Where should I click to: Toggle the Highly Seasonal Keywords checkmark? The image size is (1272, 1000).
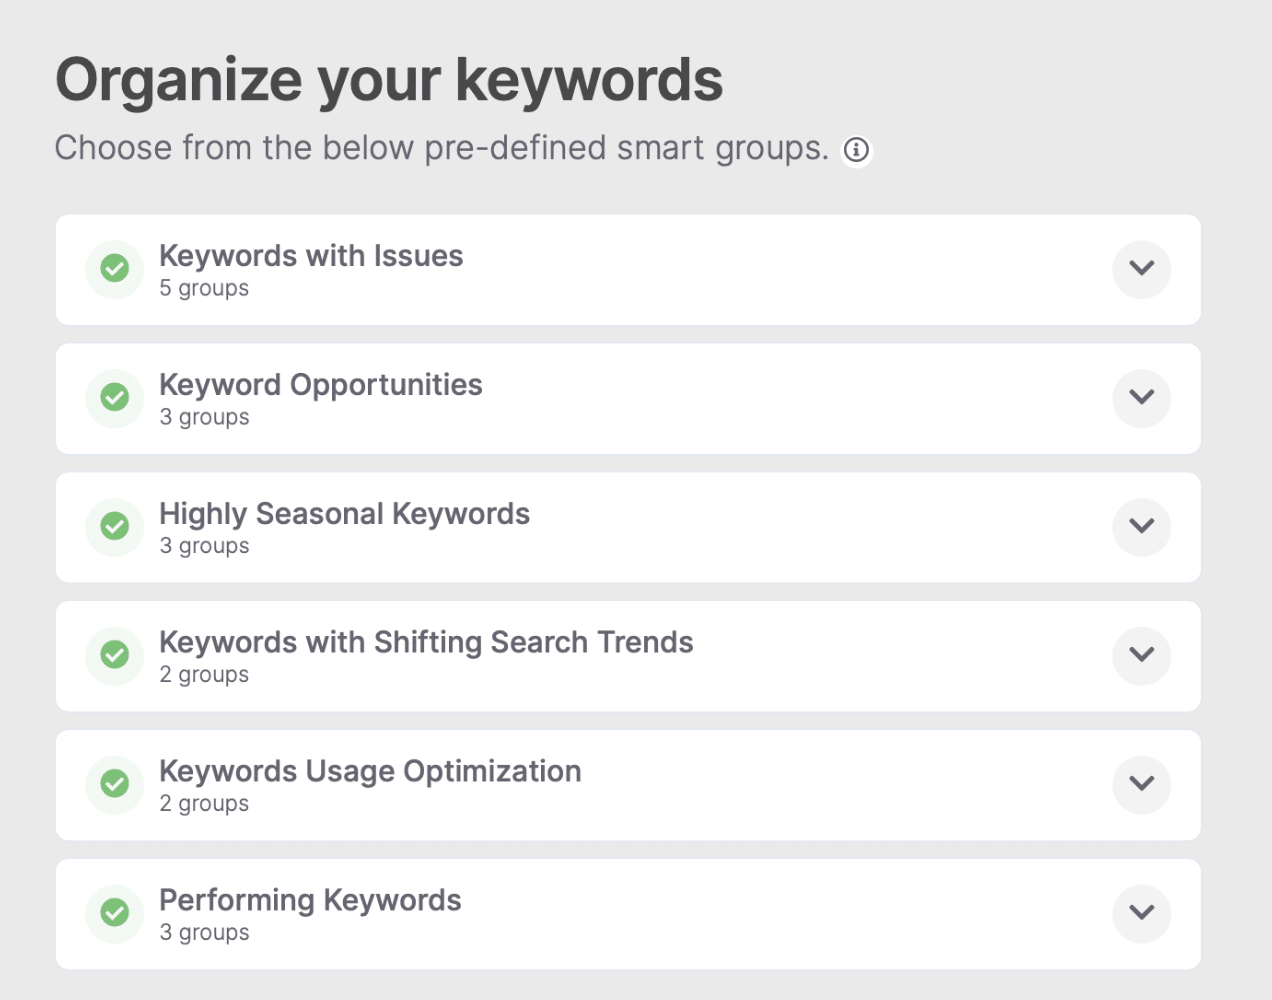pyautogui.click(x=115, y=526)
